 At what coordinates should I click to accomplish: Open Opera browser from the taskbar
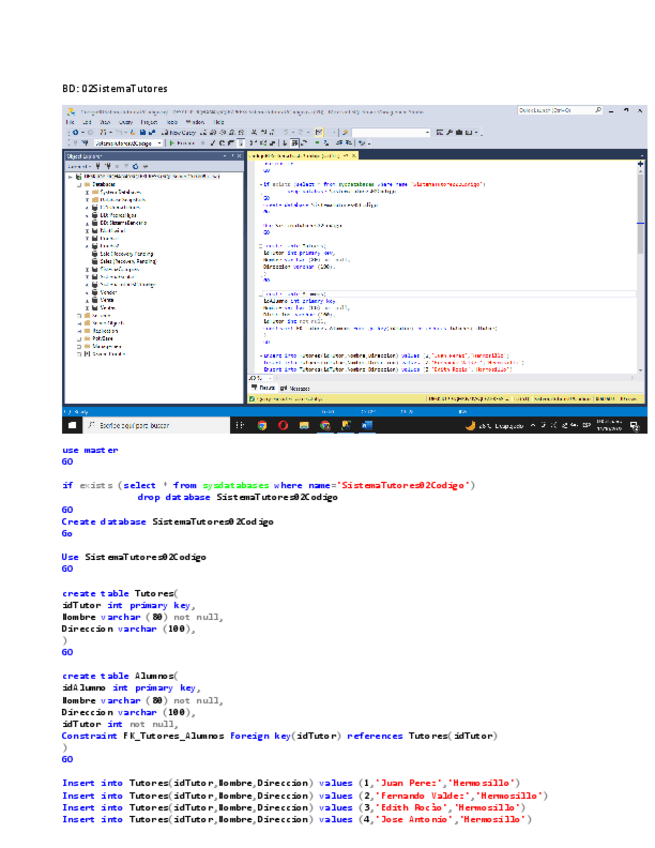[x=283, y=424]
